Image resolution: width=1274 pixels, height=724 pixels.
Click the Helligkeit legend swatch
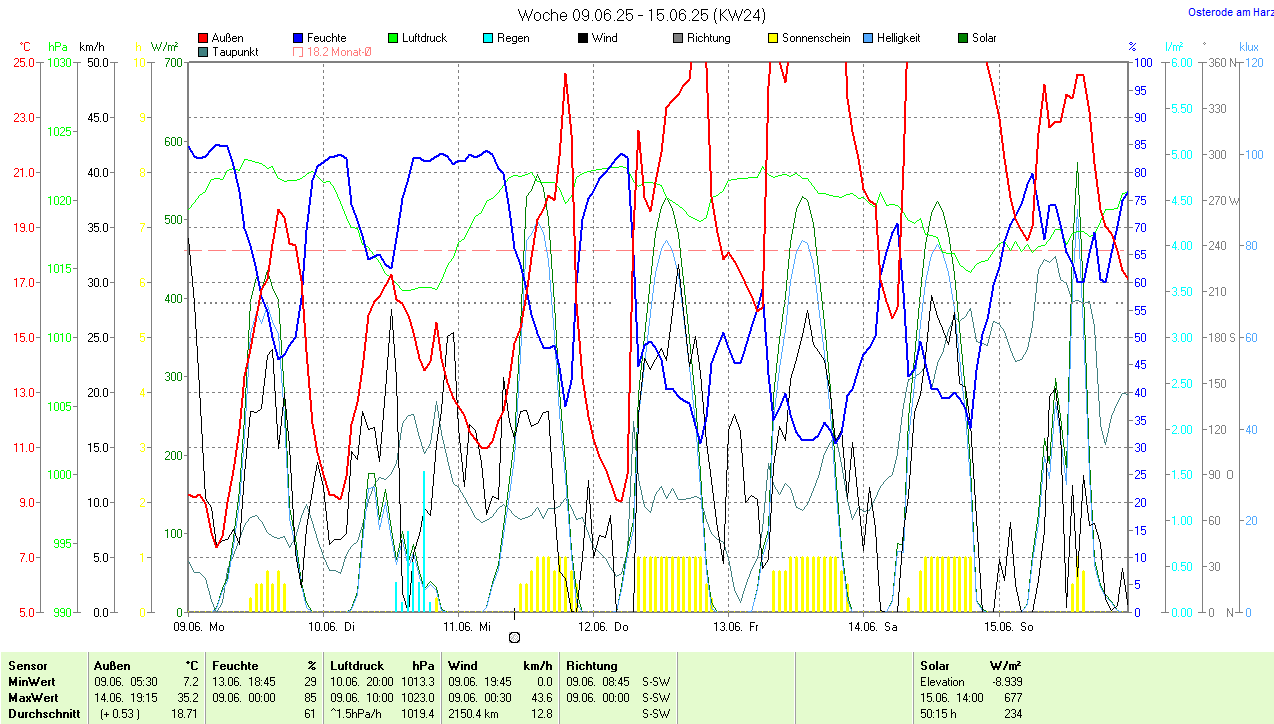[x=868, y=38]
